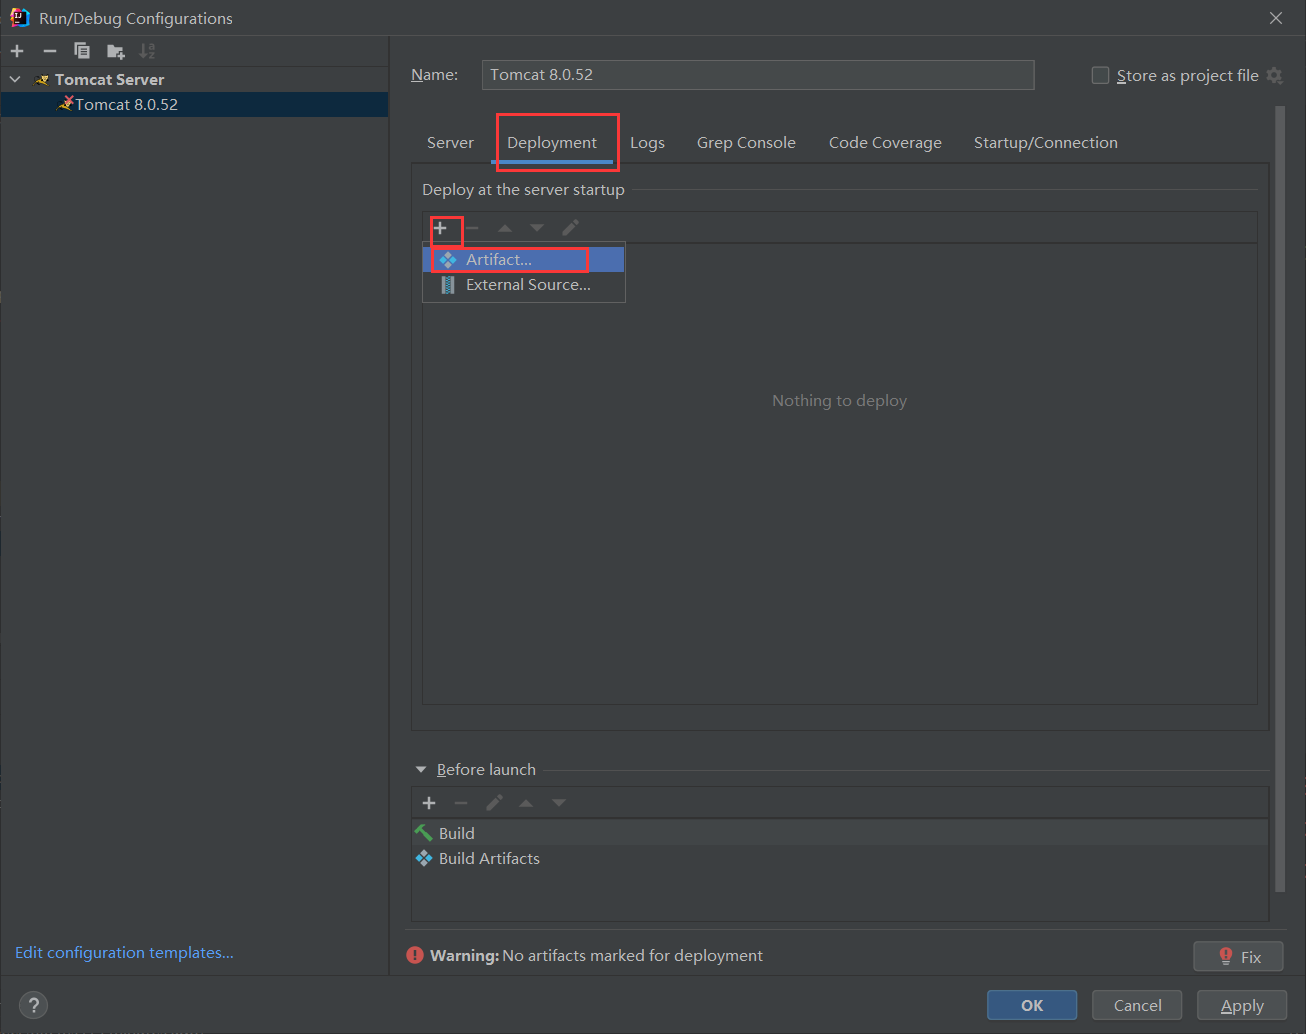Enable Store as project file checkbox

1100,76
